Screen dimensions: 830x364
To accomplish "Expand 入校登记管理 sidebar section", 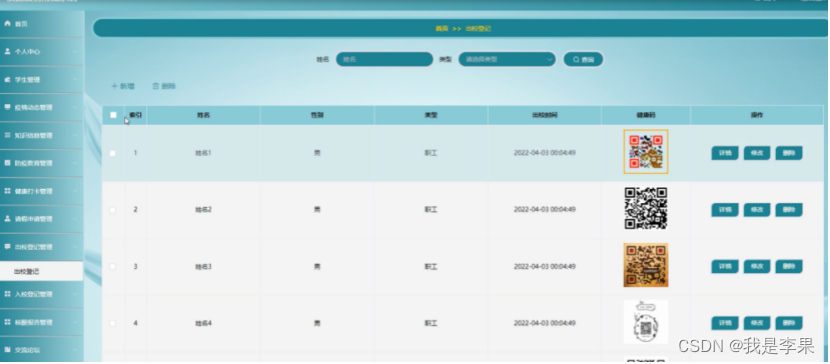I will point(41,294).
